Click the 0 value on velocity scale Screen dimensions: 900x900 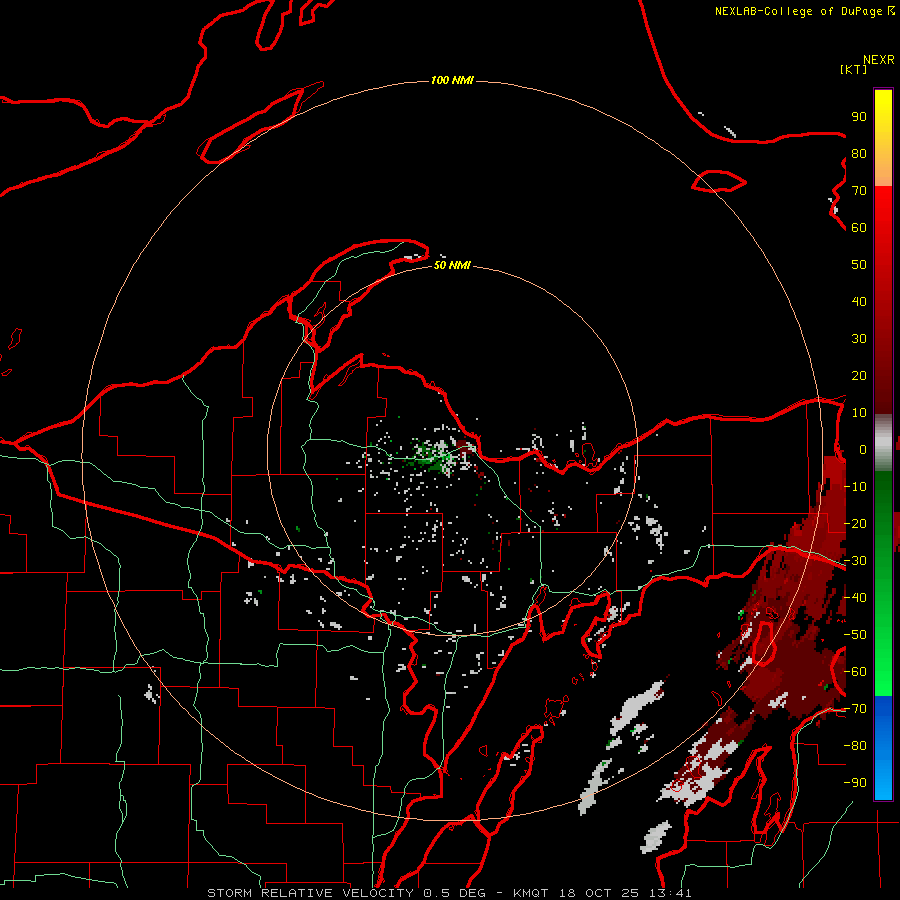[x=863, y=450]
